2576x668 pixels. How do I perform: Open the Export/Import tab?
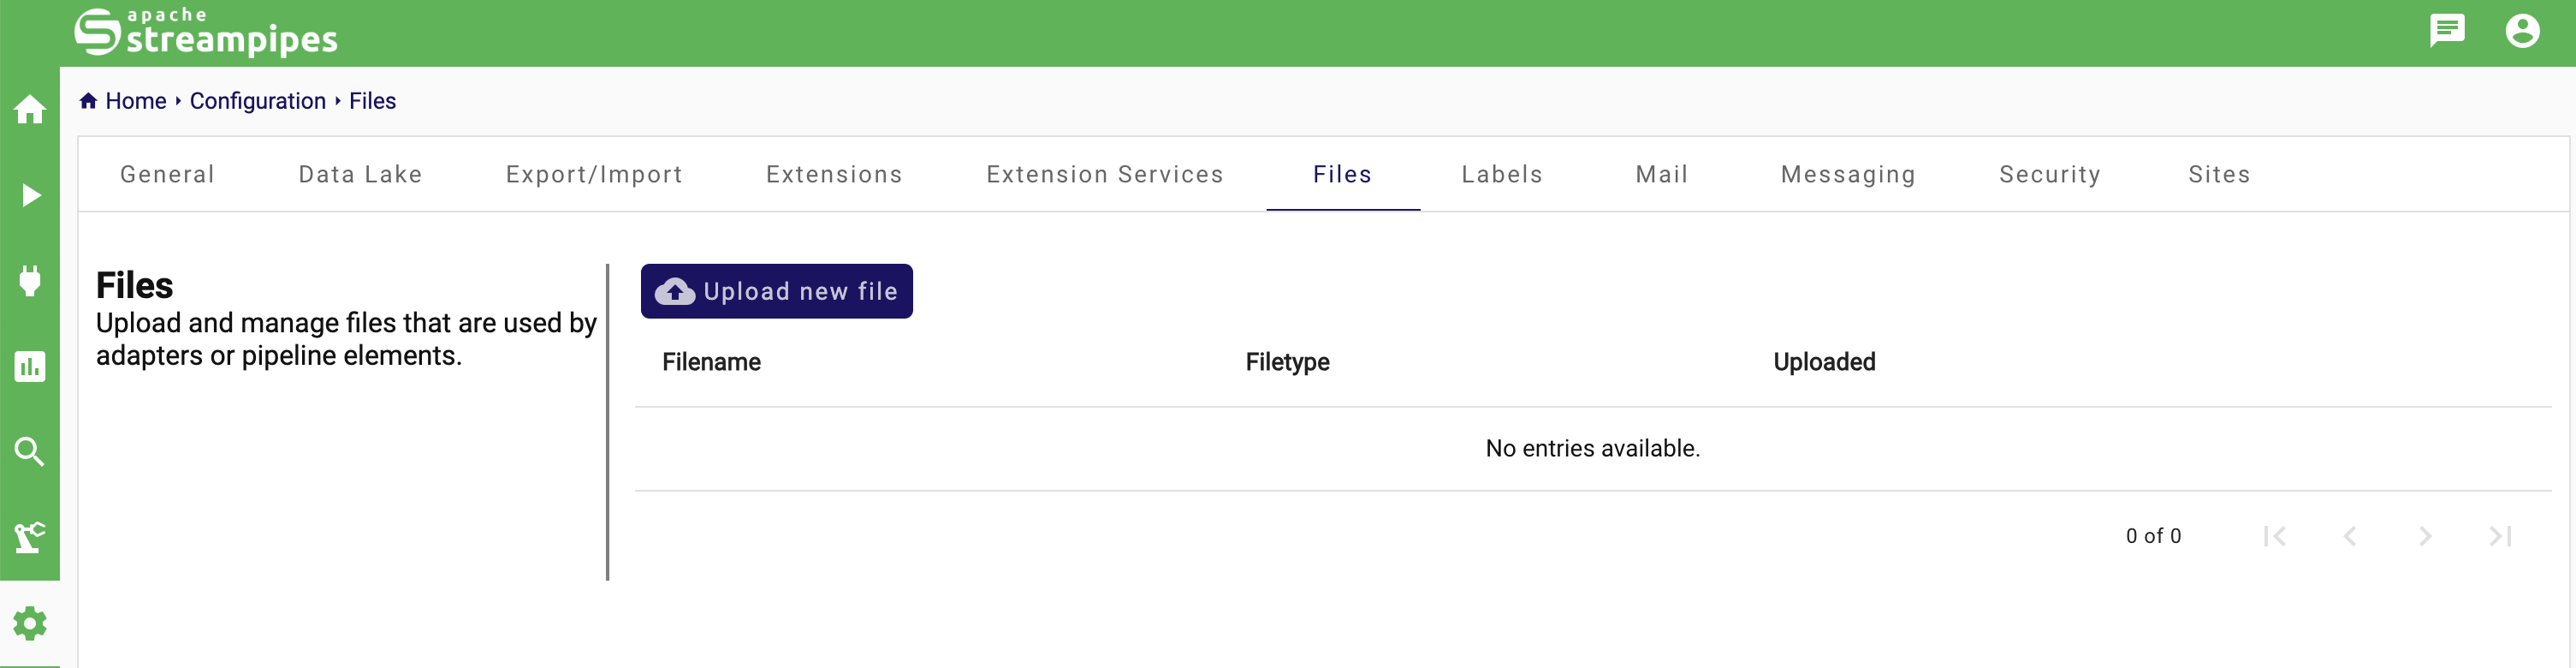pyautogui.click(x=594, y=175)
